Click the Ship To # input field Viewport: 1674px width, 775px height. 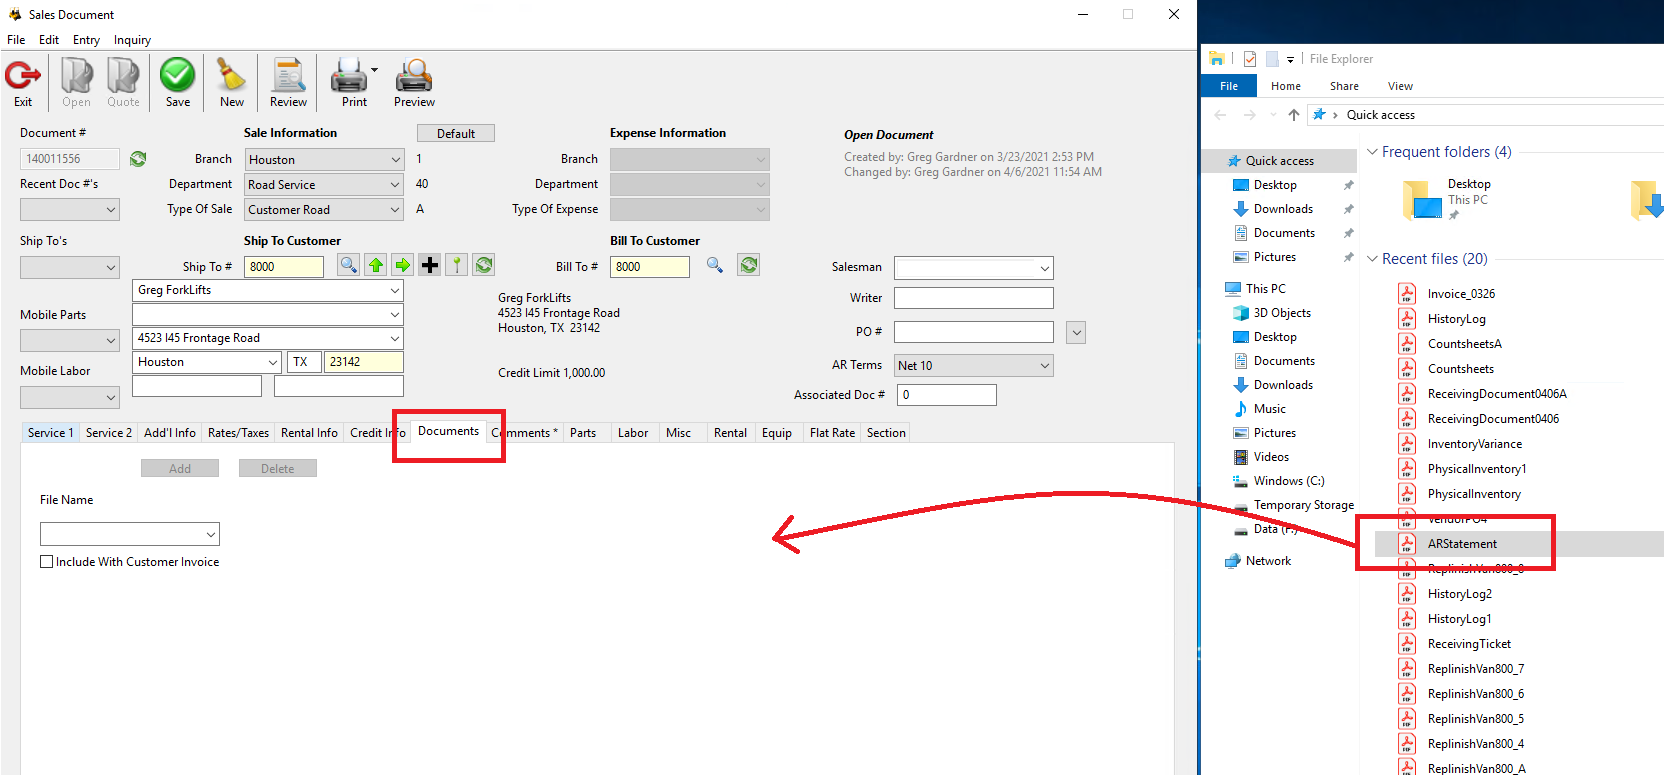285,267
